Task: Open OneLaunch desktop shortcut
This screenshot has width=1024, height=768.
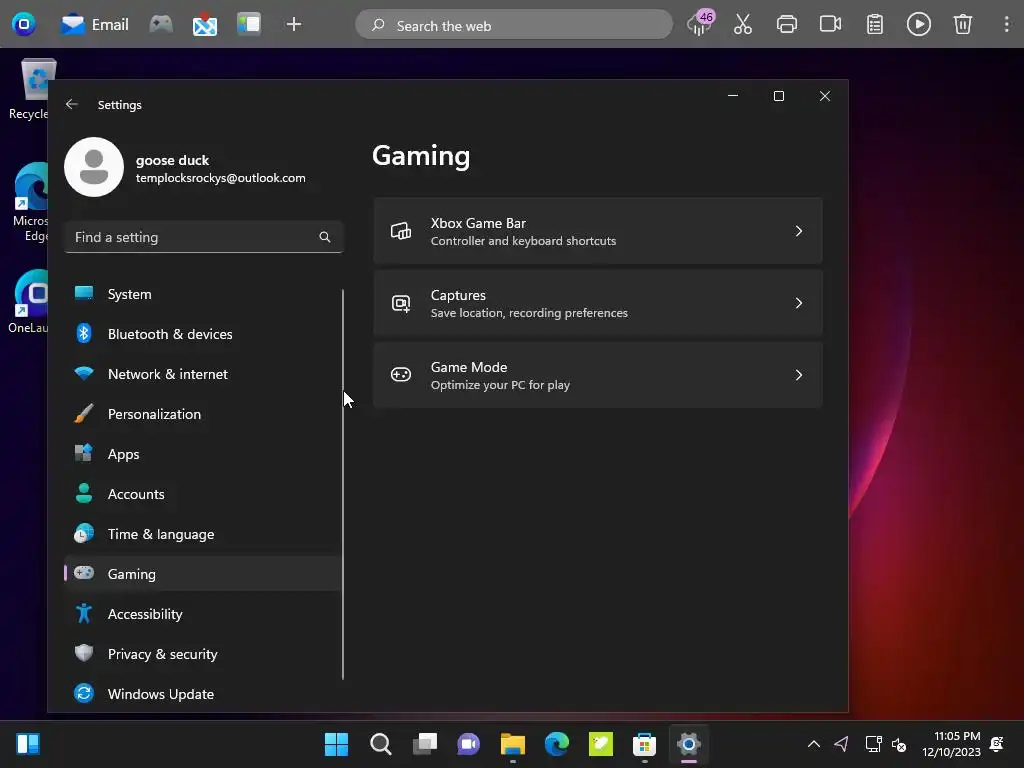Action: (x=29, y=301)
